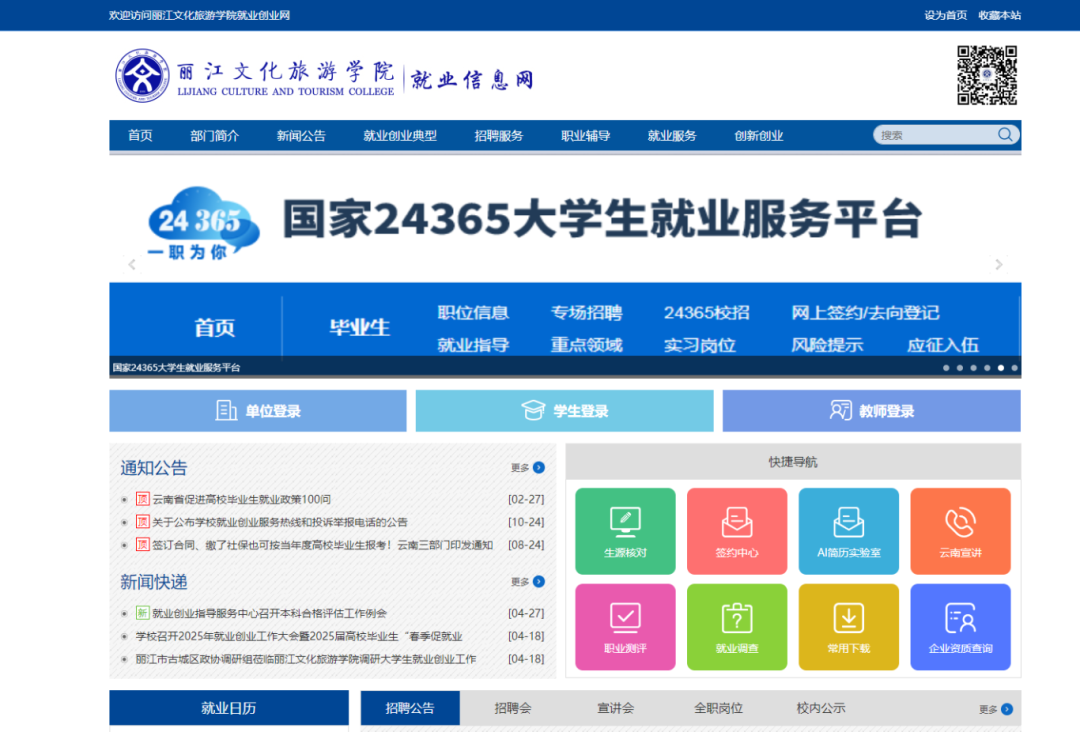Open 云南省促进高校毕业生就业政策100问 notice
The width and height of the screenshot is (1080, 732).
242,499
